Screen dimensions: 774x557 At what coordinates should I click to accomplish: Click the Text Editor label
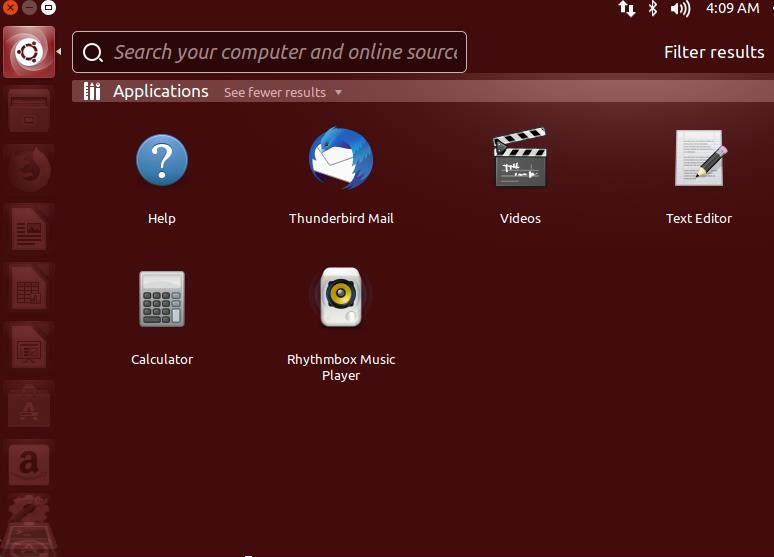point(698,218)
